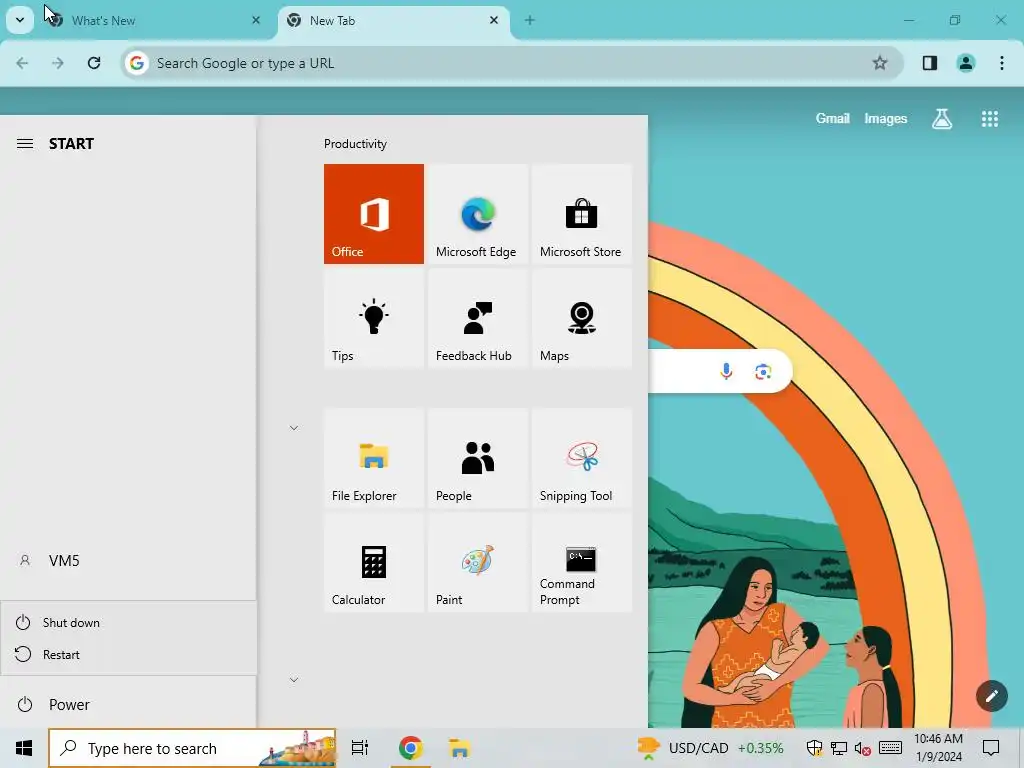Click the network tray icon
1024x768 pixels.
(839, 748)
